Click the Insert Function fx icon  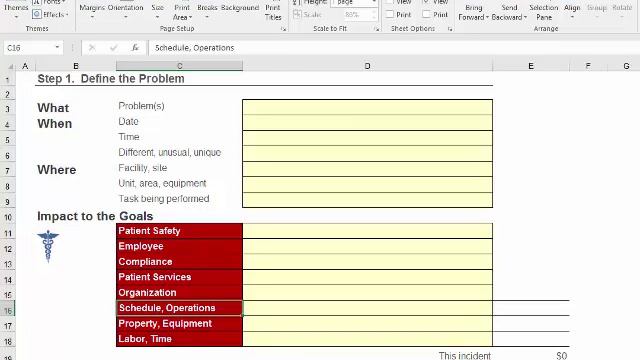pyautogui.click(x=135, y=48)
